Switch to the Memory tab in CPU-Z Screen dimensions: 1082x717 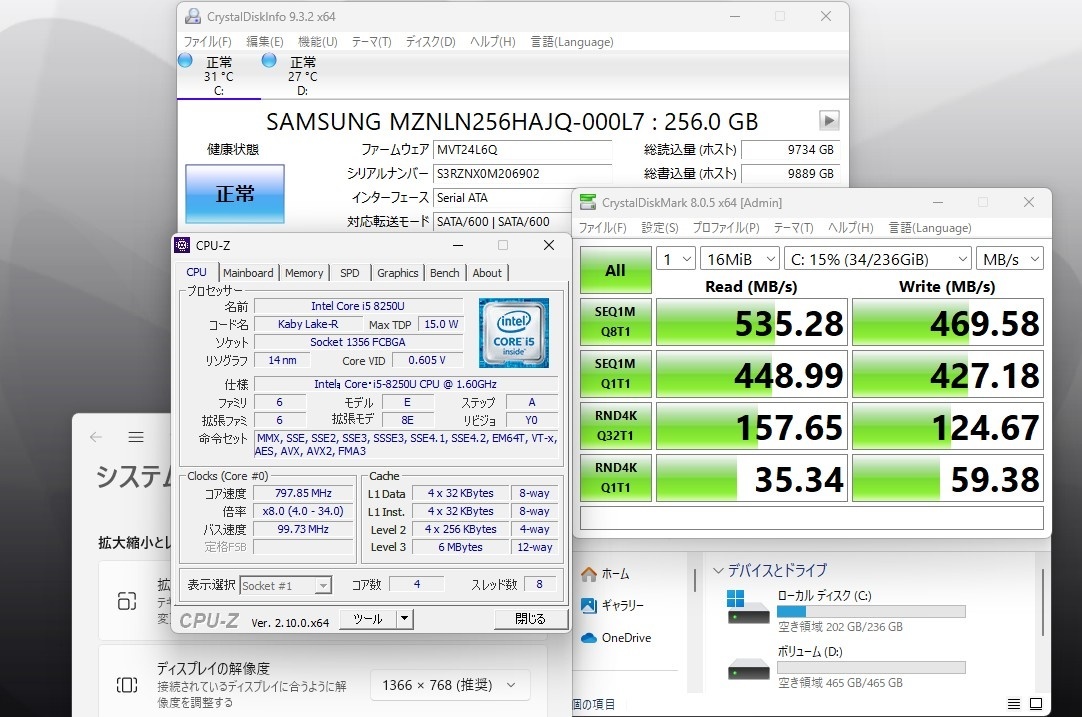click(304, 273)
